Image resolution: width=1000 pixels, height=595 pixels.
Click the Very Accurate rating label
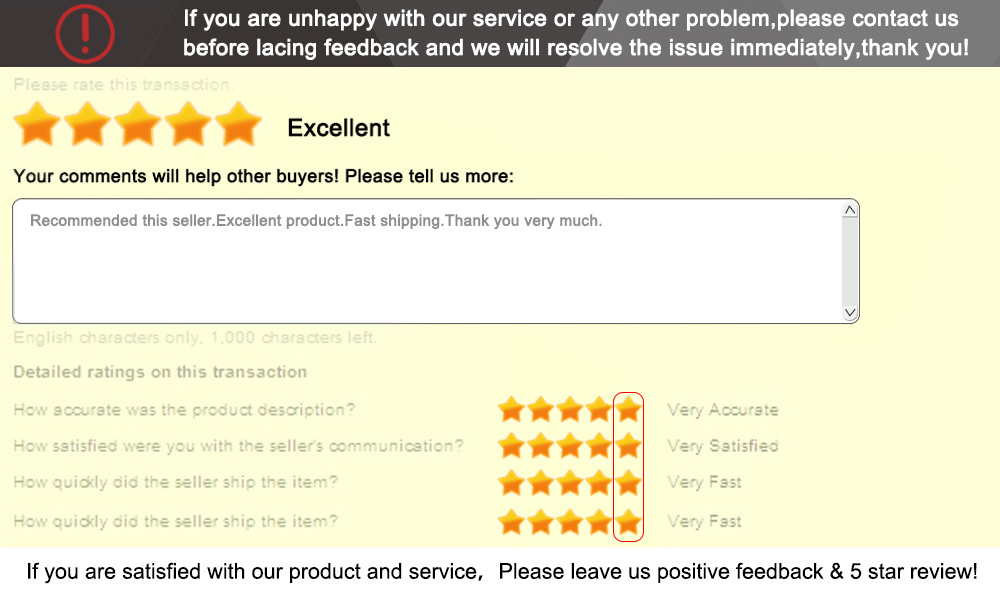[x=722, y=410]
